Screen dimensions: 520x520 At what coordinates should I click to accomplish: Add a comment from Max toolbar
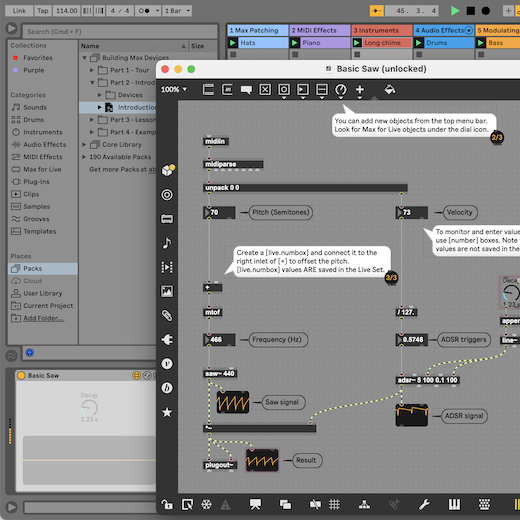pyautogui.click(x=246, y=90)
